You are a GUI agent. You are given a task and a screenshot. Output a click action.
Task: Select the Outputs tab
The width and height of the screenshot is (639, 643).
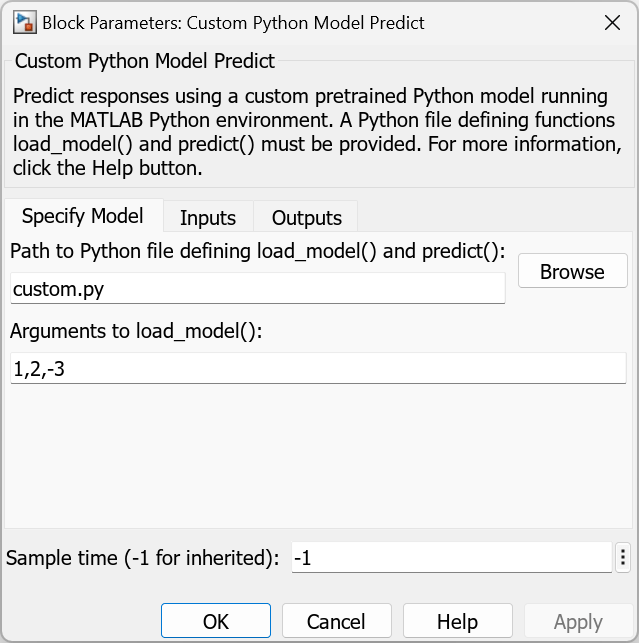click(x=307, y=217)
